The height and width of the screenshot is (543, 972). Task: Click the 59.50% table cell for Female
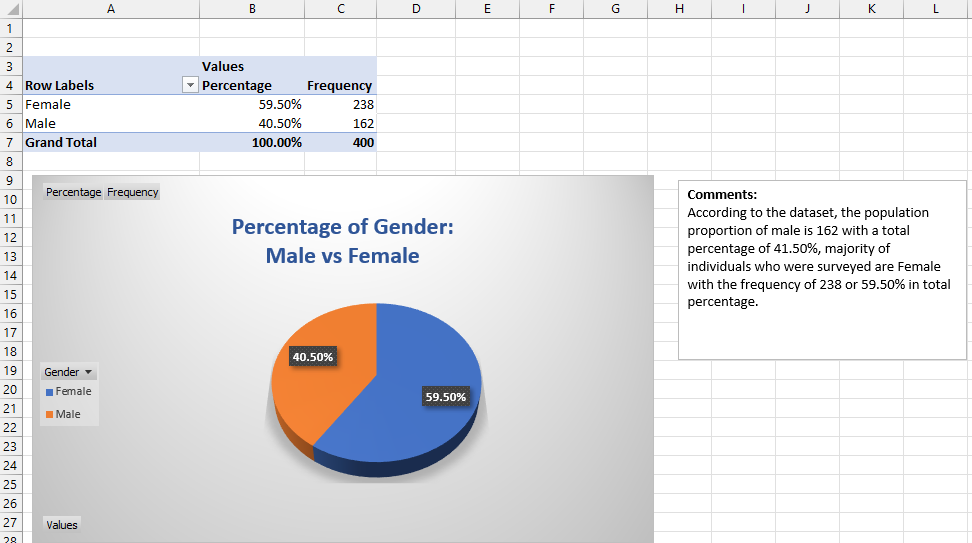(x=252, y=105)
